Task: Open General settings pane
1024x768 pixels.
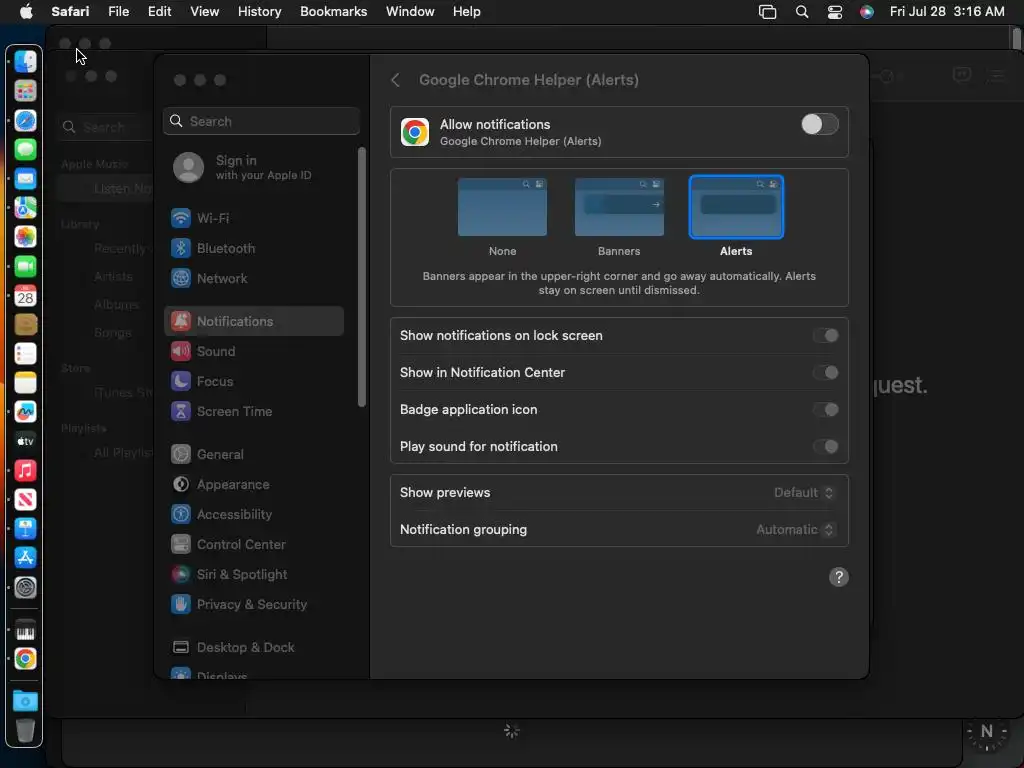Action: pos(253,455)
